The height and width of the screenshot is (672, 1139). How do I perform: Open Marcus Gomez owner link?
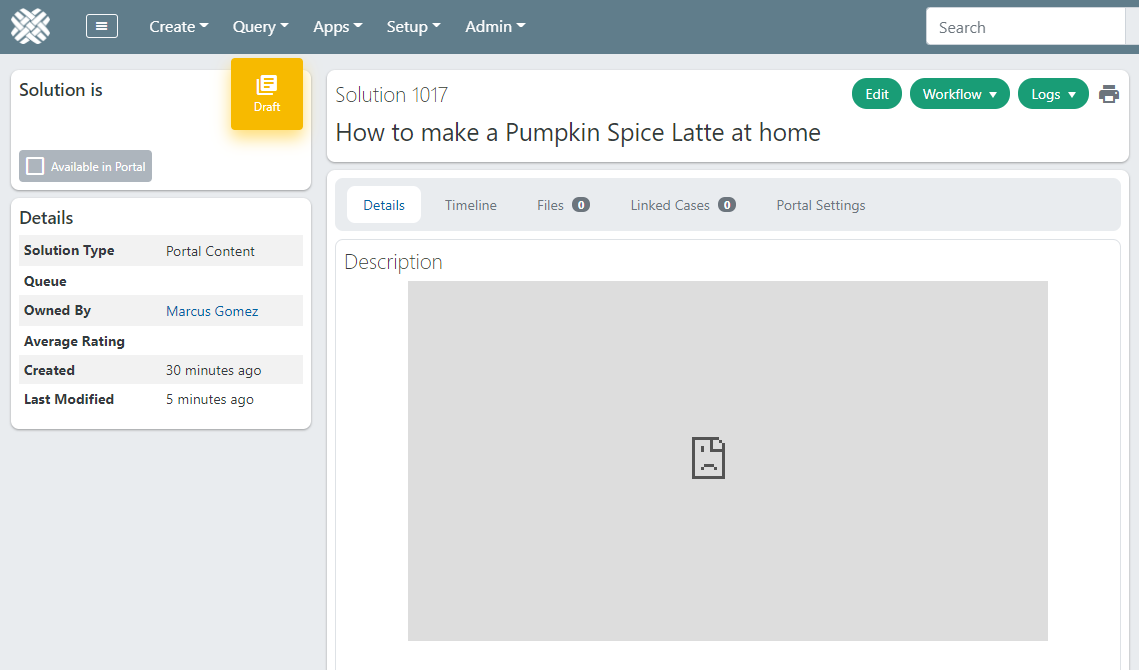(x=212, y=311)
